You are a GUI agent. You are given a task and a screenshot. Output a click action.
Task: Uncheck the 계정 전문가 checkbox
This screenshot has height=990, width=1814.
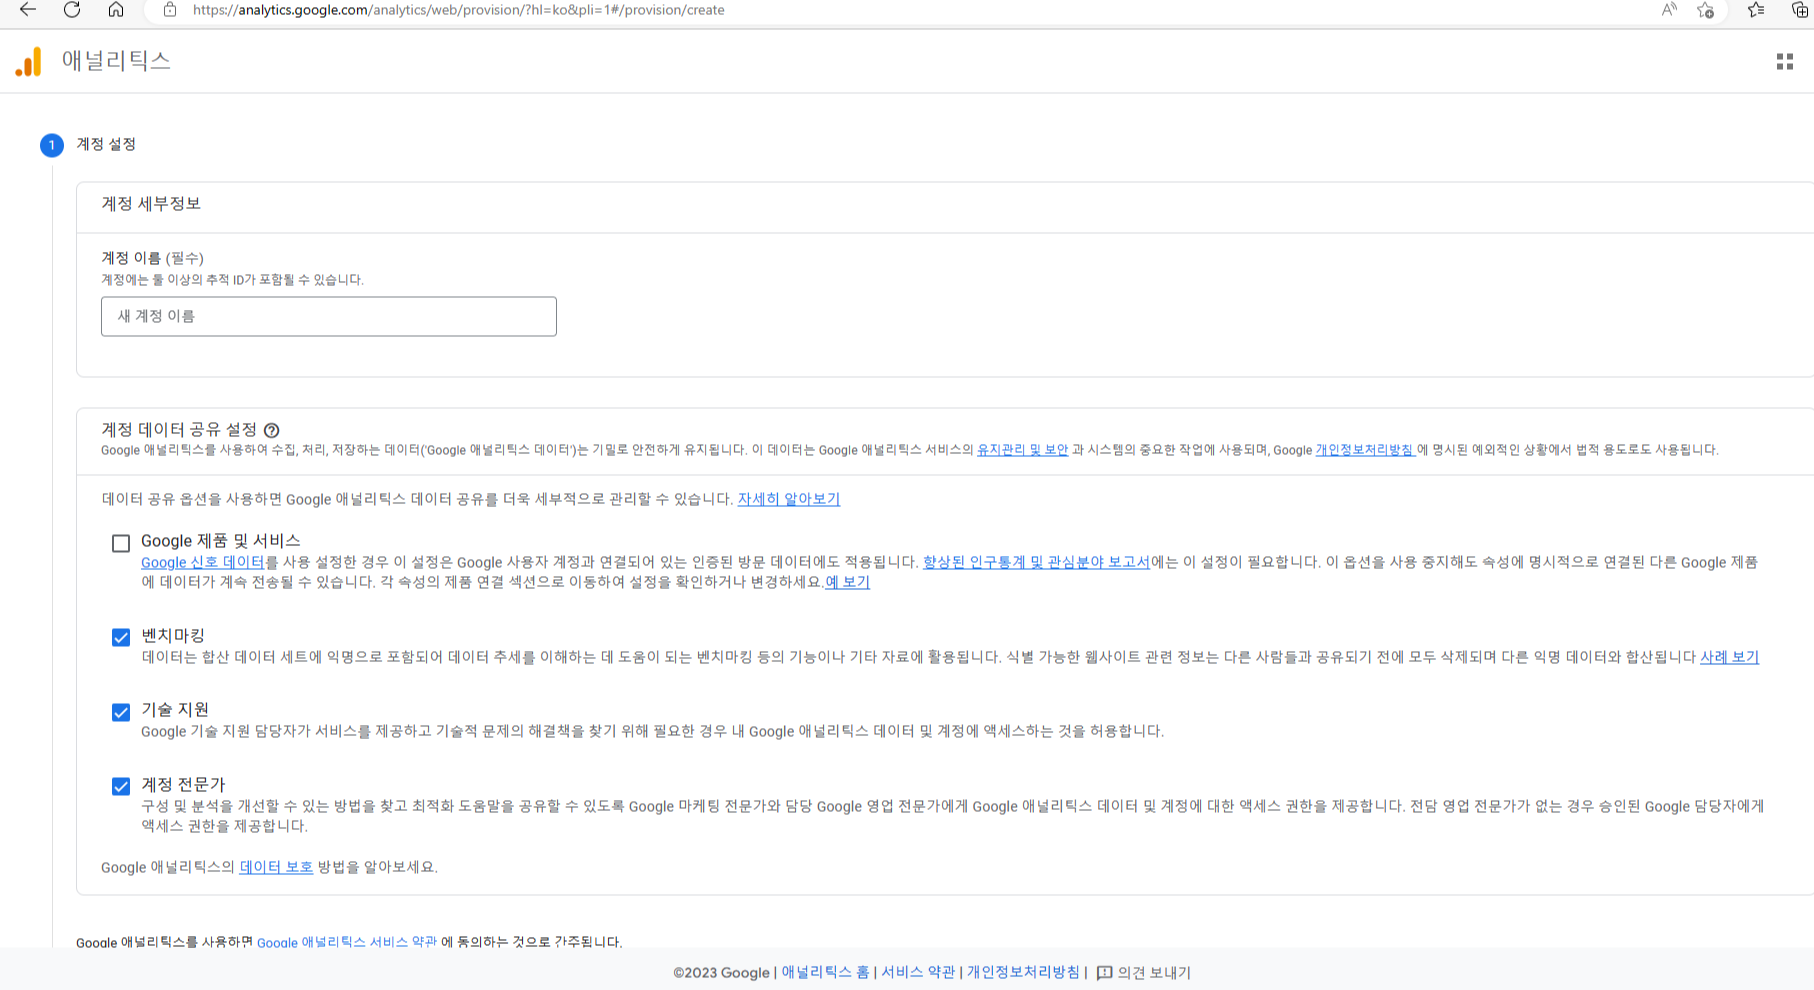coord(121,786)
